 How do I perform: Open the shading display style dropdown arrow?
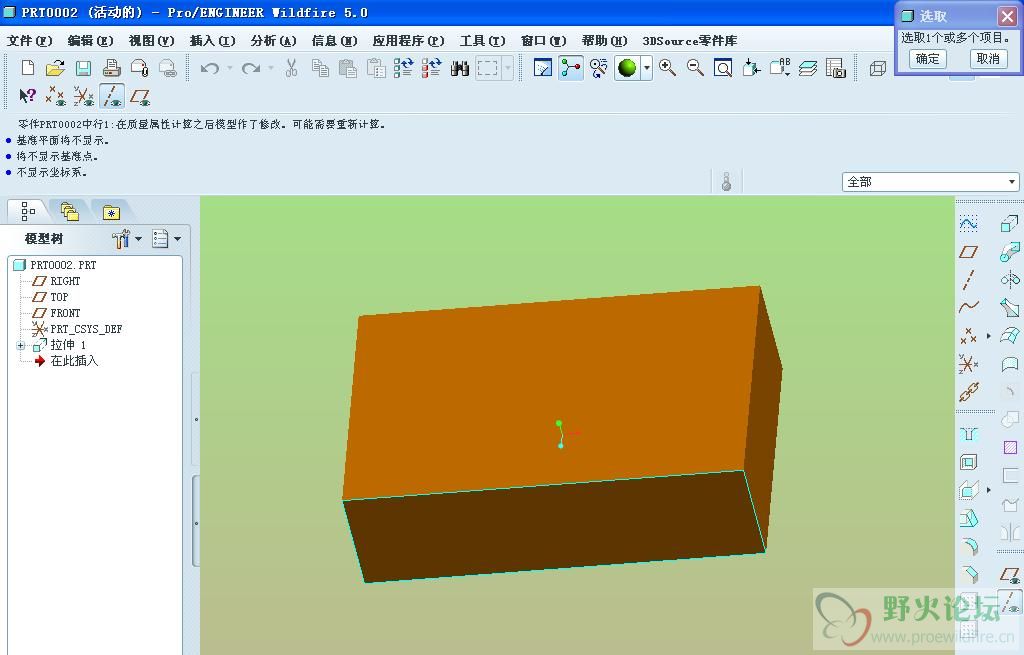[x=646, y=68]
